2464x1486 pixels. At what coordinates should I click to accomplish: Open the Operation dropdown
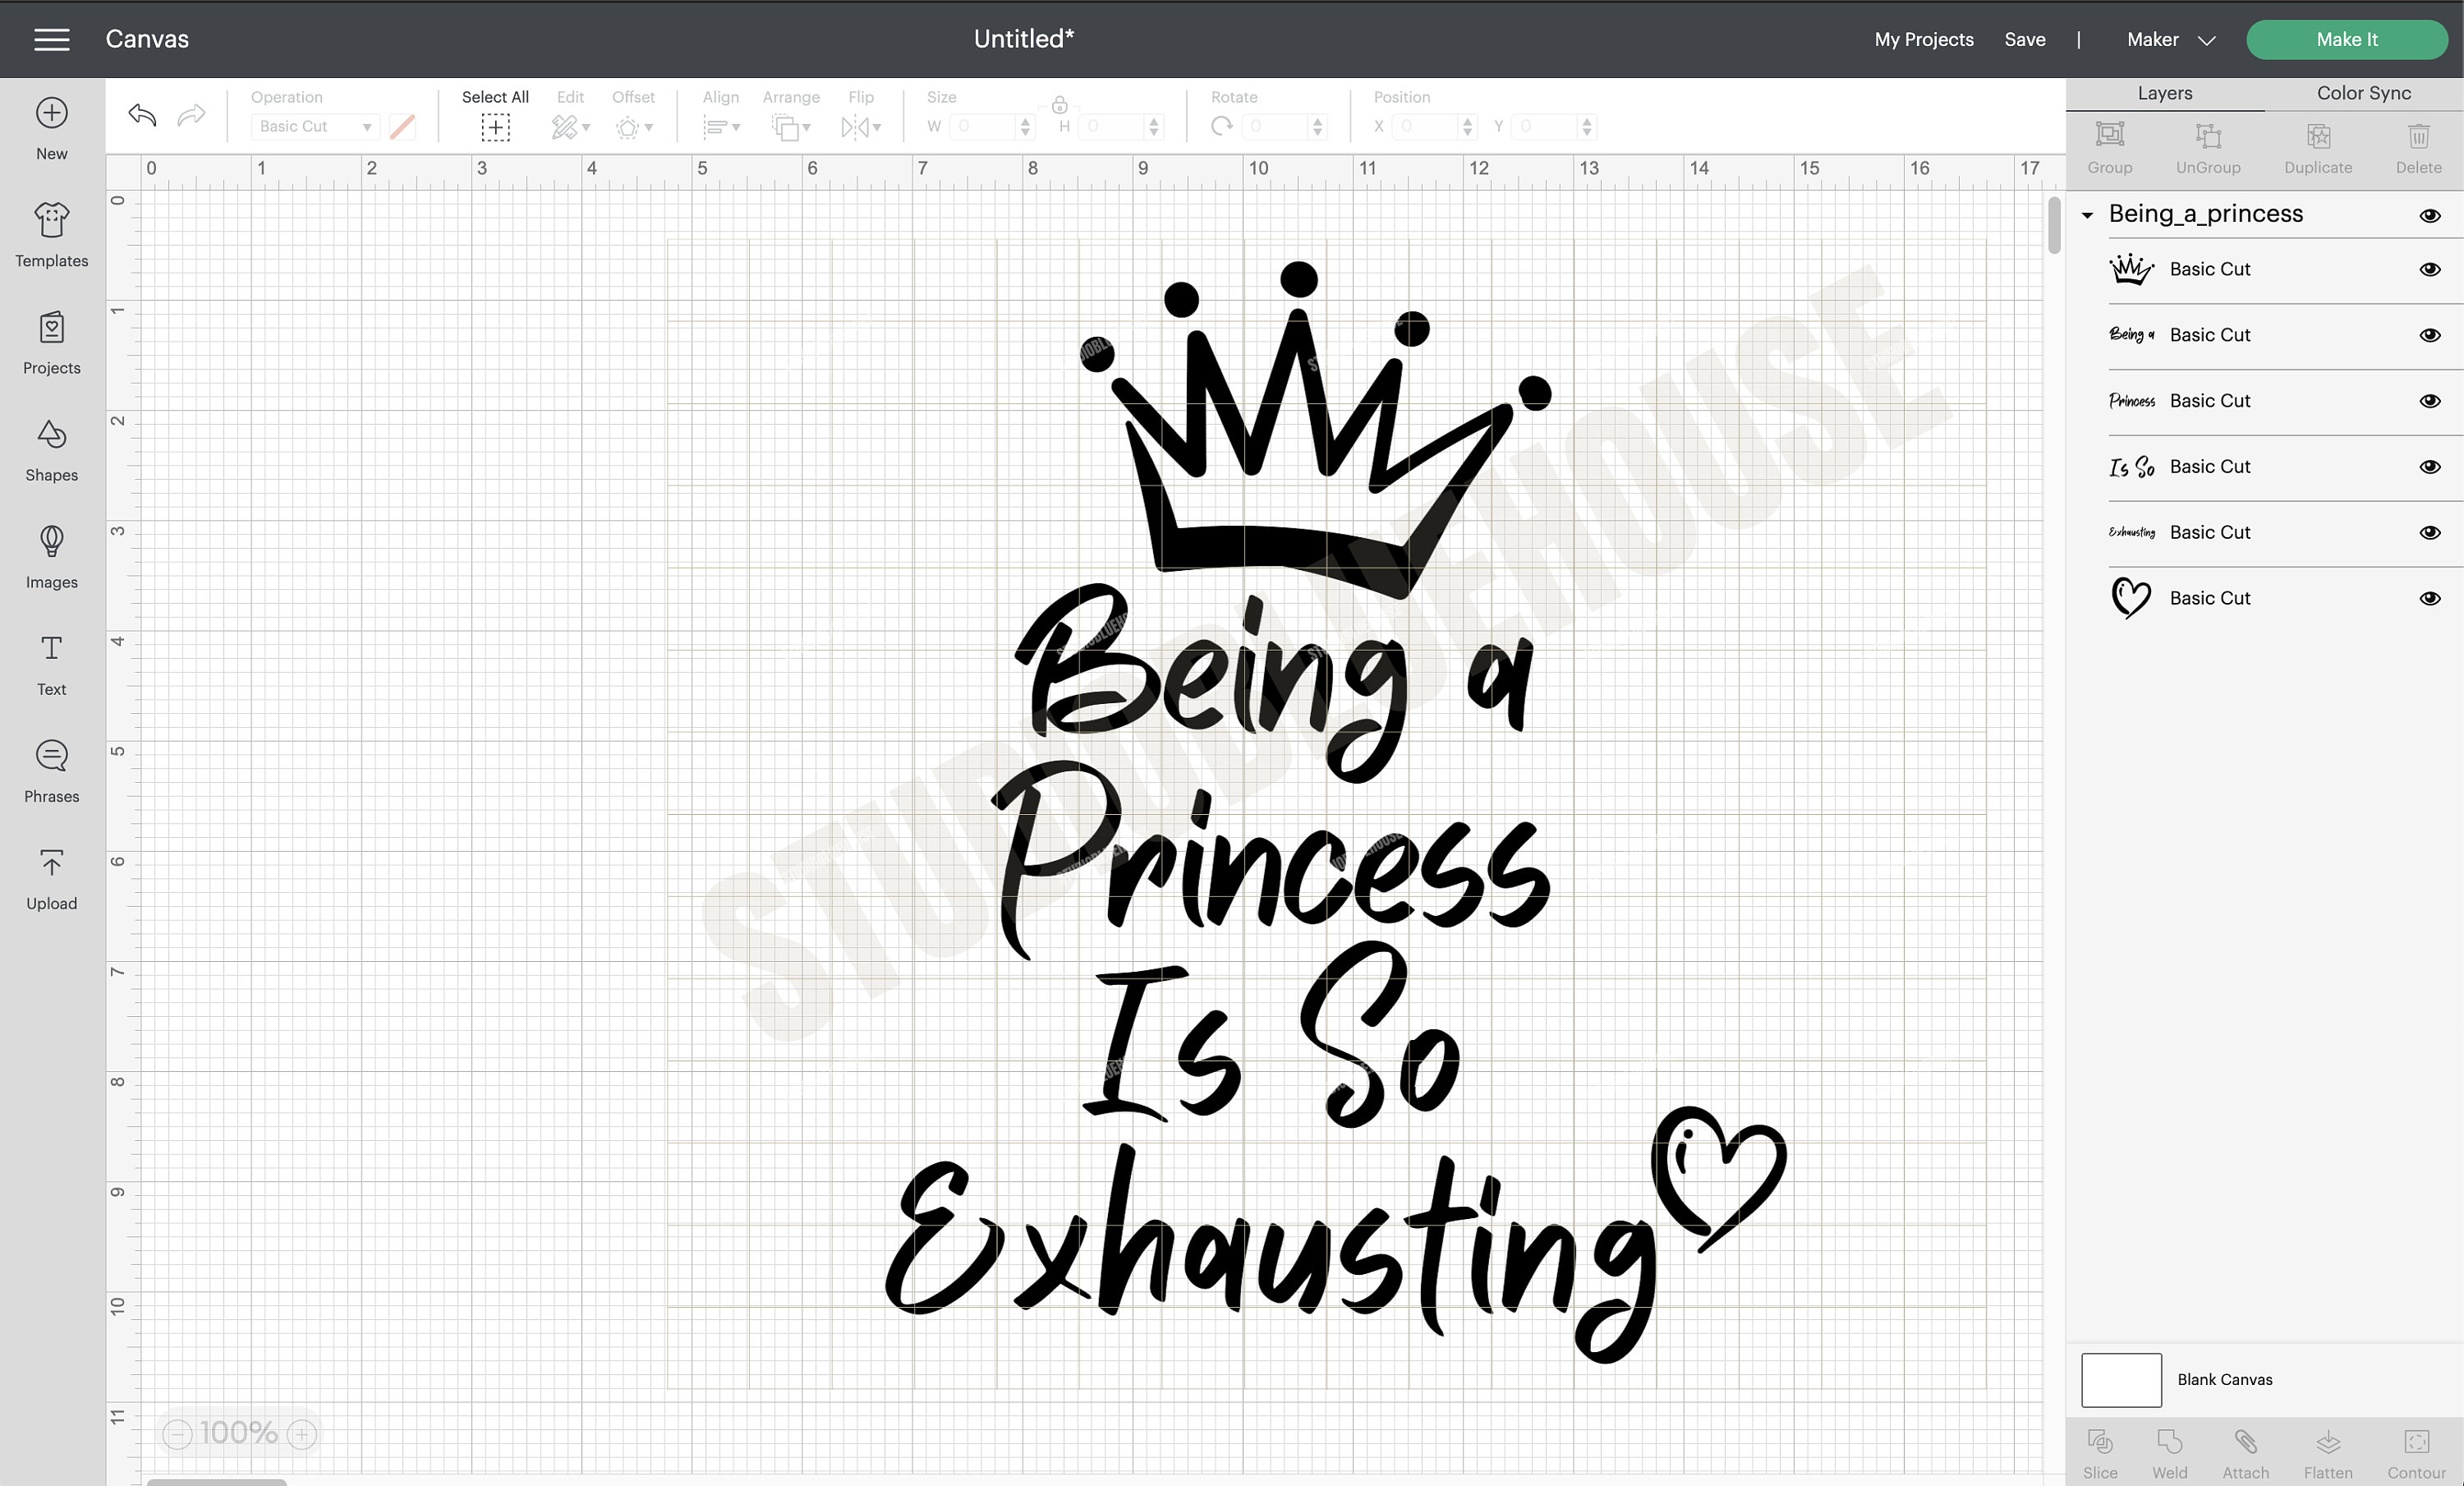point(314,126)
